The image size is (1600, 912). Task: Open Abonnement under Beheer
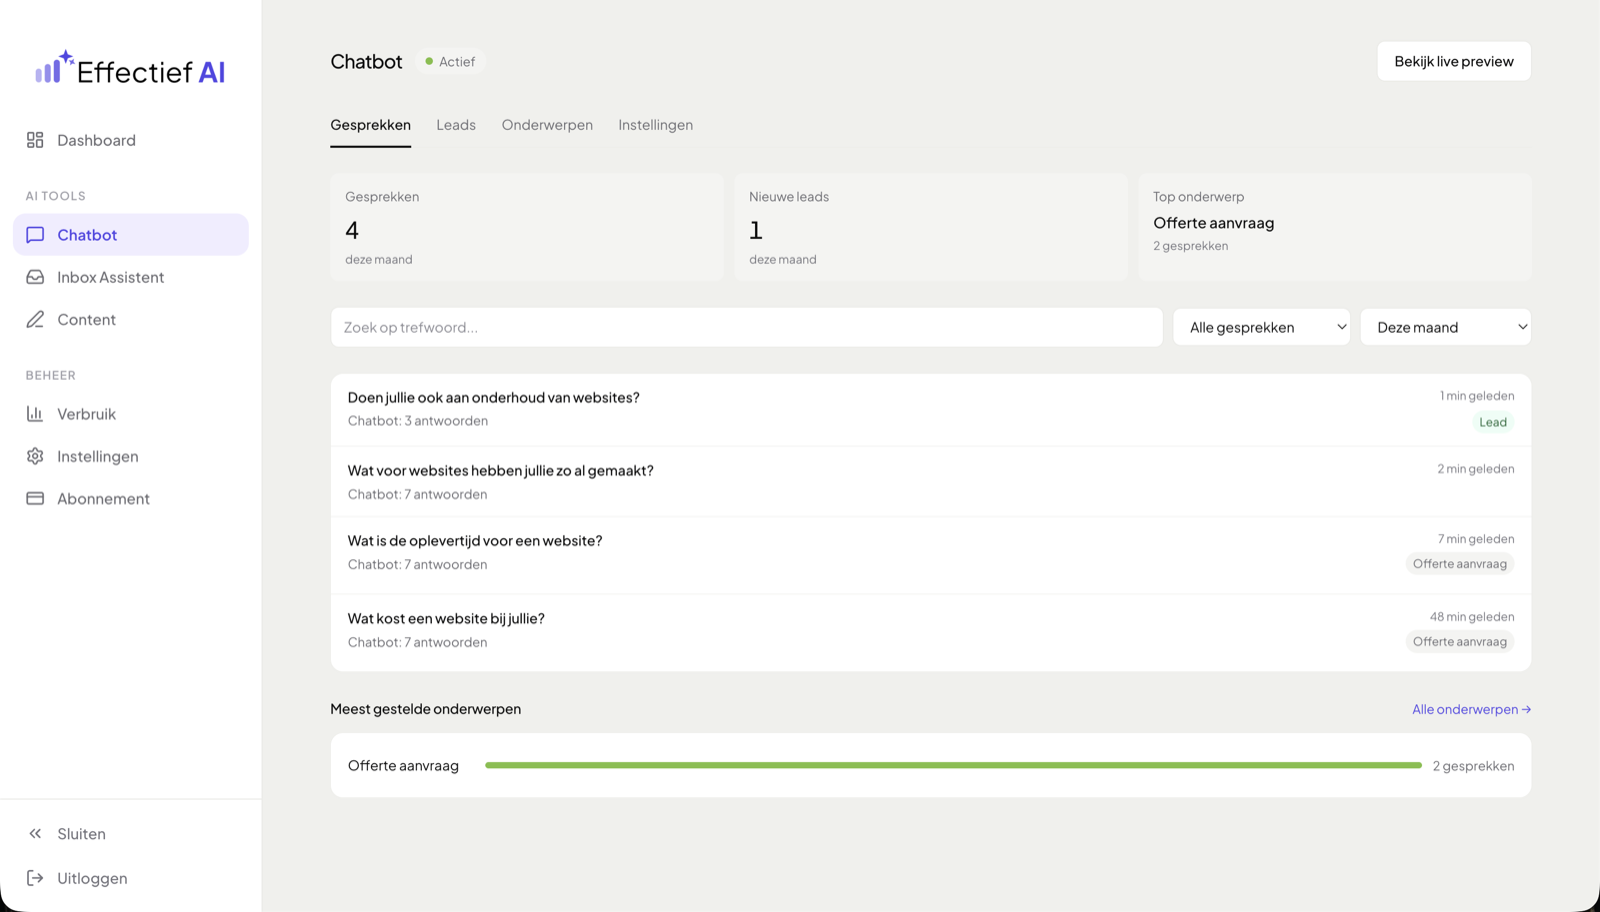[131, 498]
